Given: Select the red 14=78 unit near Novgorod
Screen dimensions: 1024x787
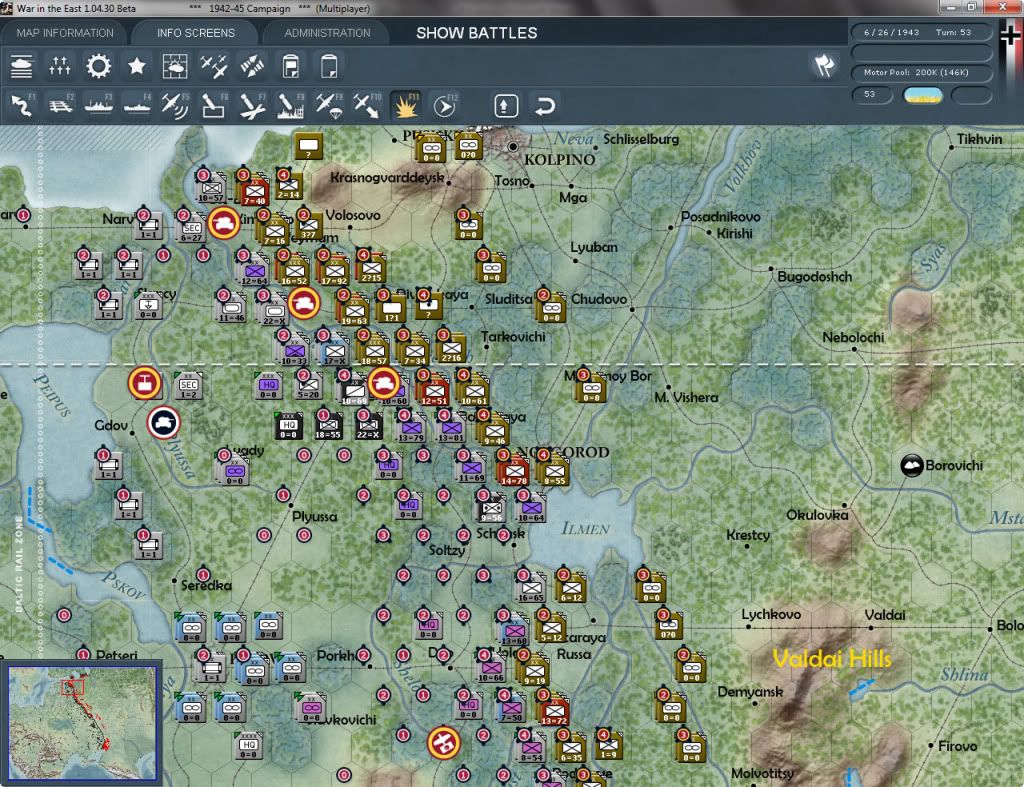Looking at the screenshot, I should coord(514,470).
